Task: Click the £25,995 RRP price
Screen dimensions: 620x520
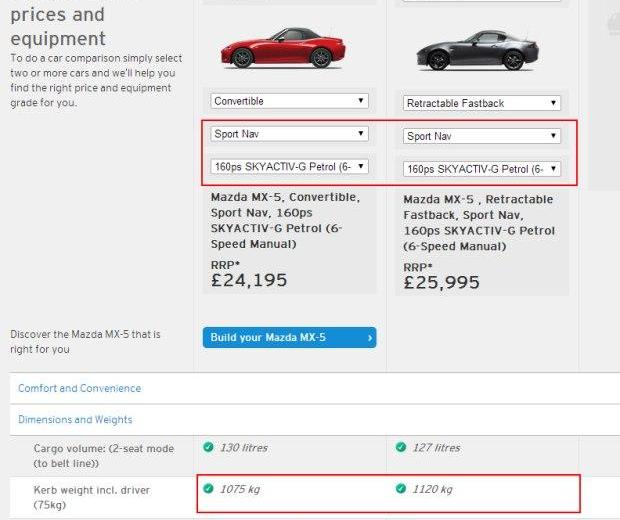Action: [x=441, y=283]
